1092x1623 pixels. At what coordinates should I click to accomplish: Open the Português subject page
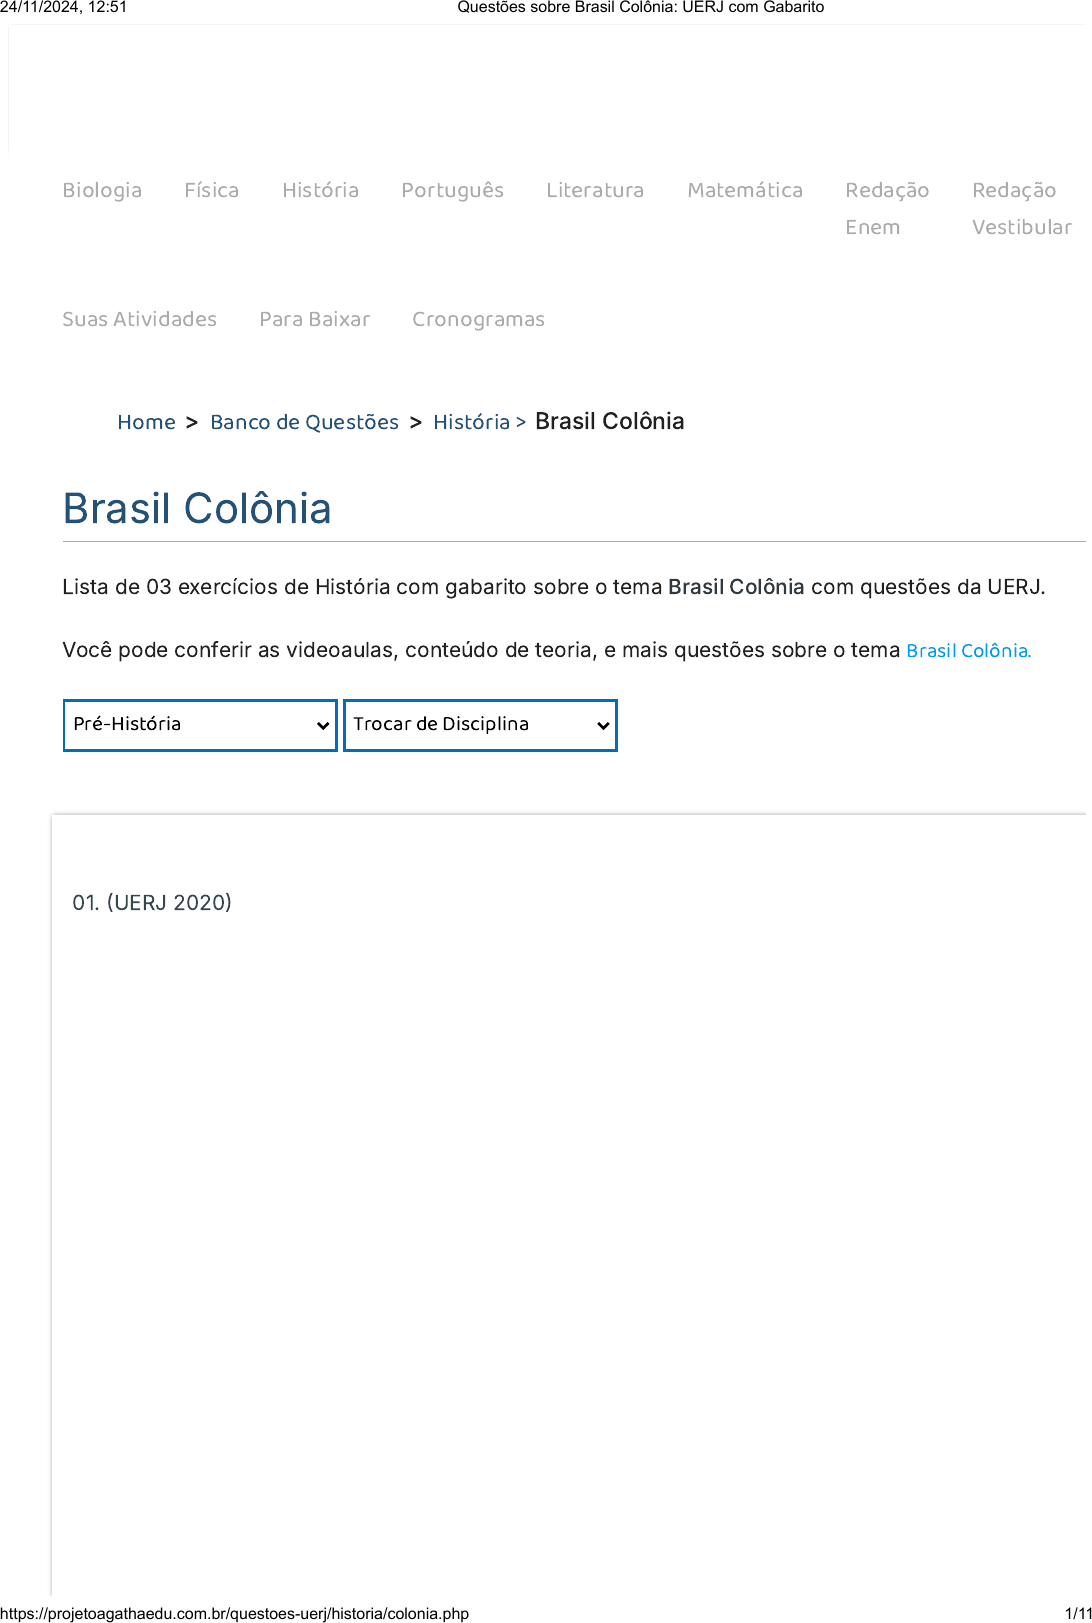tap(452, 190)
